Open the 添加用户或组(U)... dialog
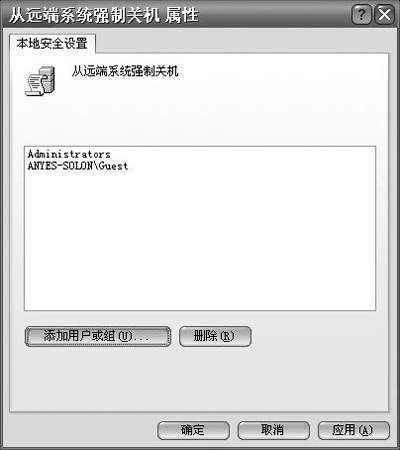Image resolution: width=400 pixels, height=450 pixels. (98, 336)
